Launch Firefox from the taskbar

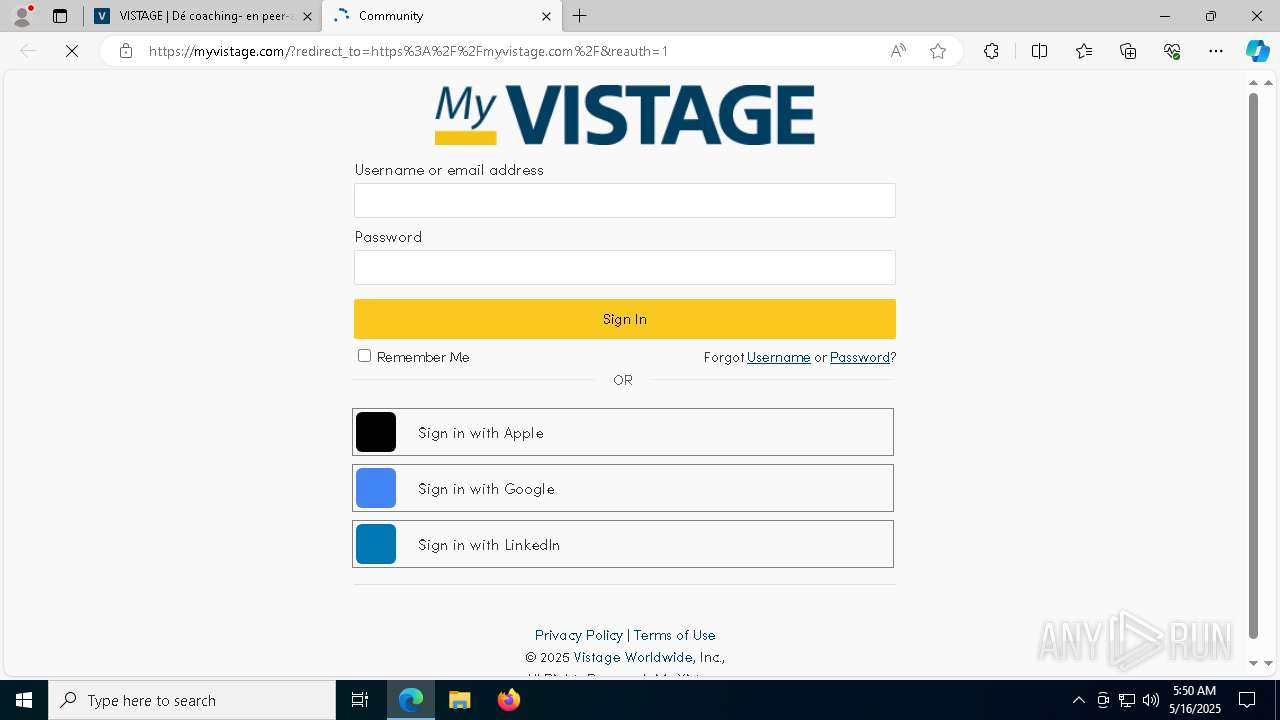click(x=508, y=700)
